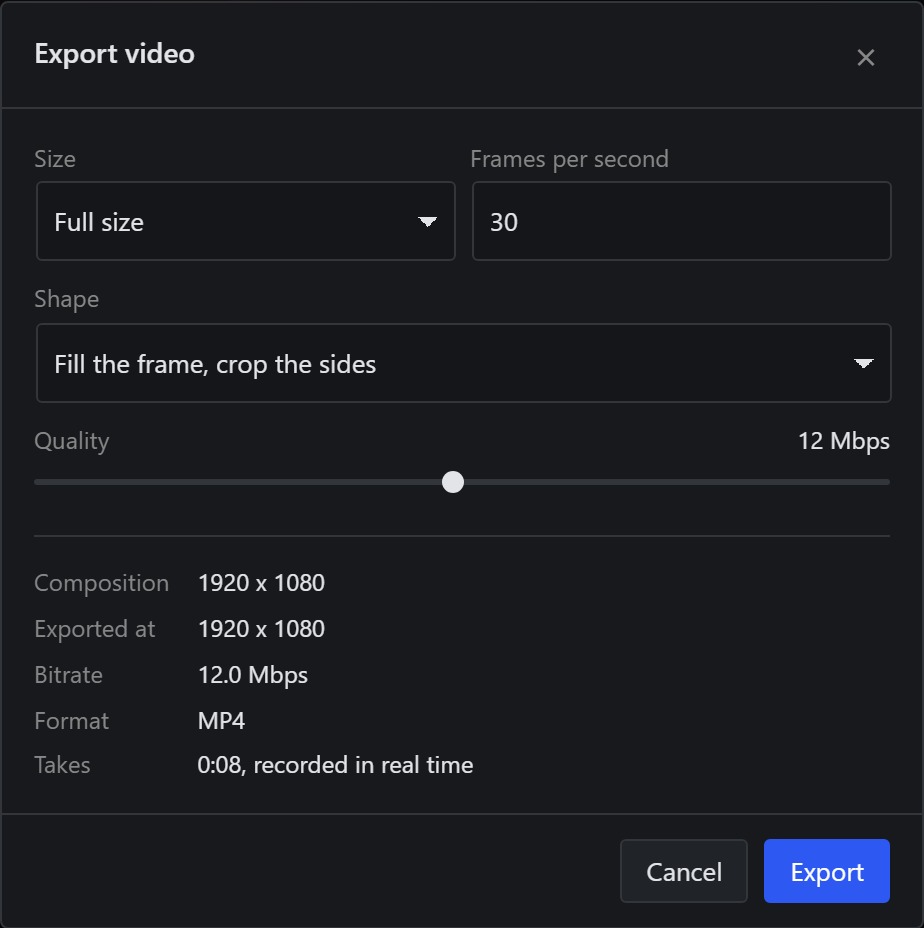This screenshot has width=924, height=928.
Task: Click the Composition 1920 x 1080 value
Action: click(261, 583)
